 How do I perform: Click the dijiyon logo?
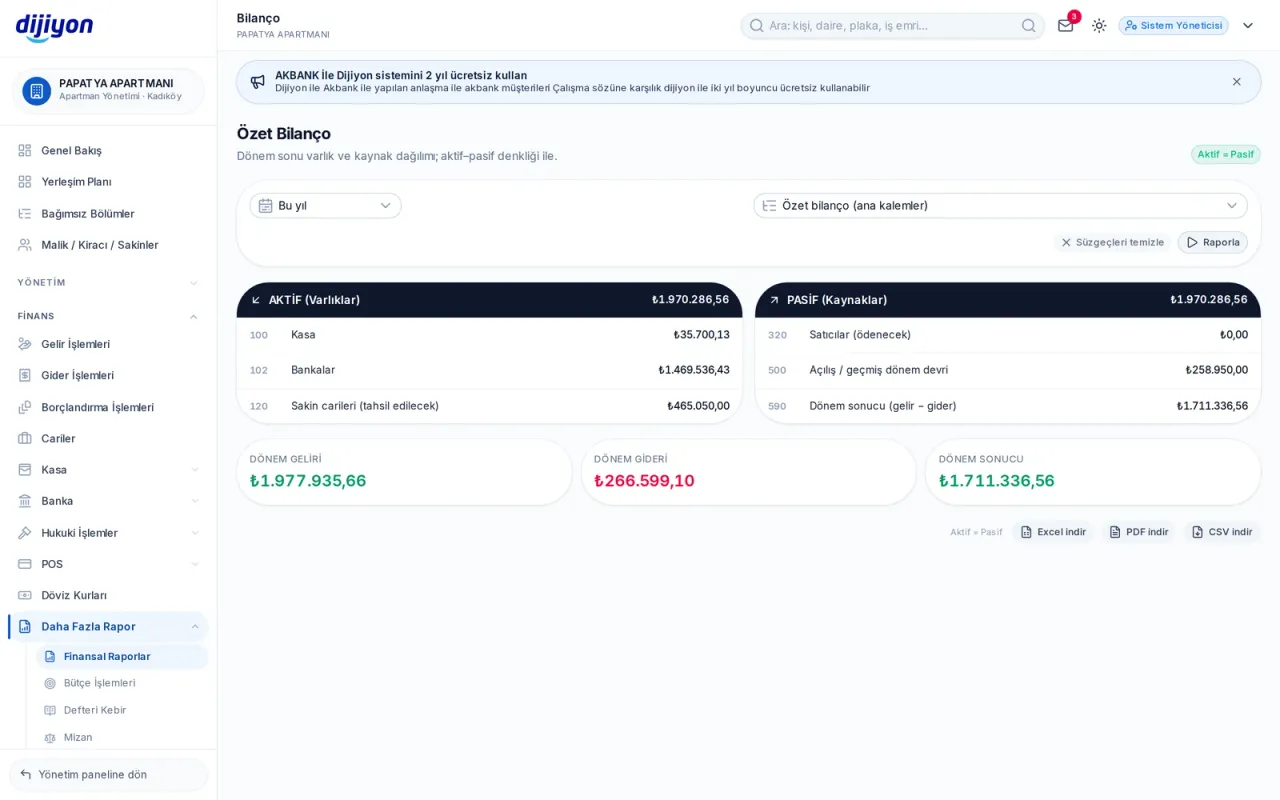(x=54, y=27)
